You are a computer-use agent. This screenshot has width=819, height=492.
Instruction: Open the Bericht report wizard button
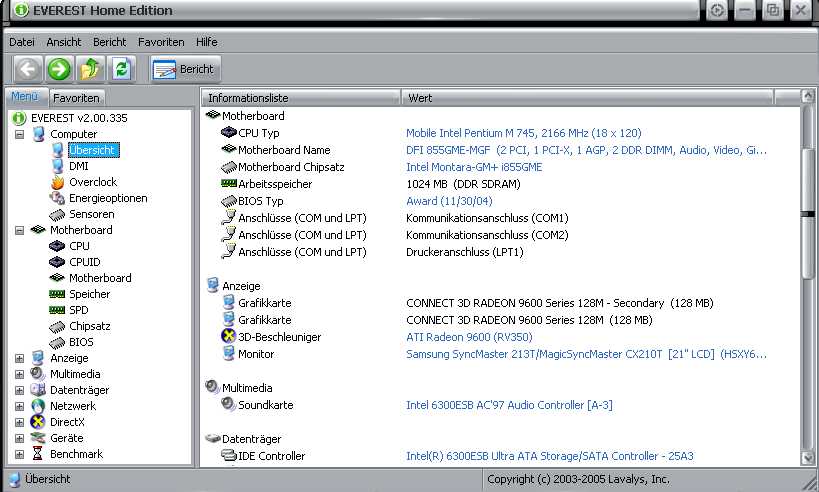pyautogui.click(x=184, y=69)
